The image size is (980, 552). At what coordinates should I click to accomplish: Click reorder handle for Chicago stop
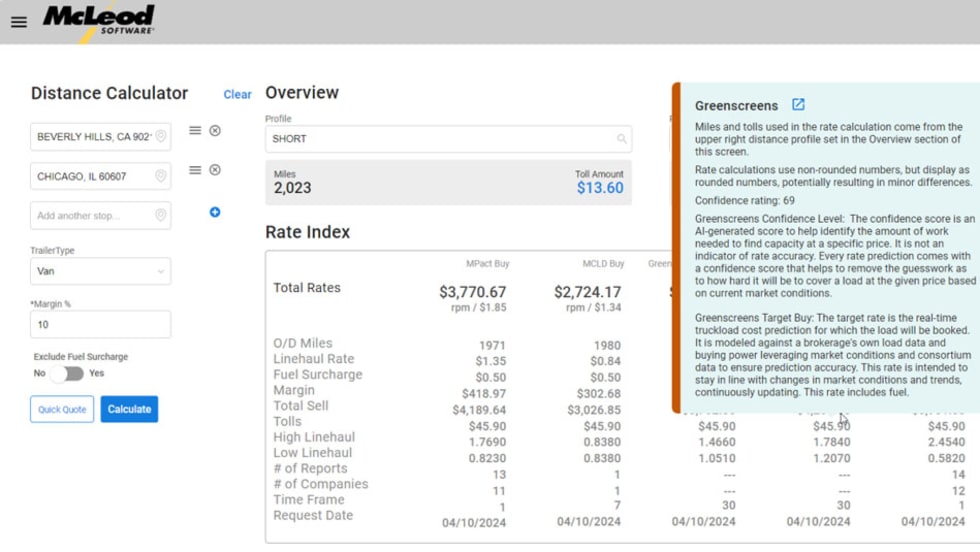point(195,170)
